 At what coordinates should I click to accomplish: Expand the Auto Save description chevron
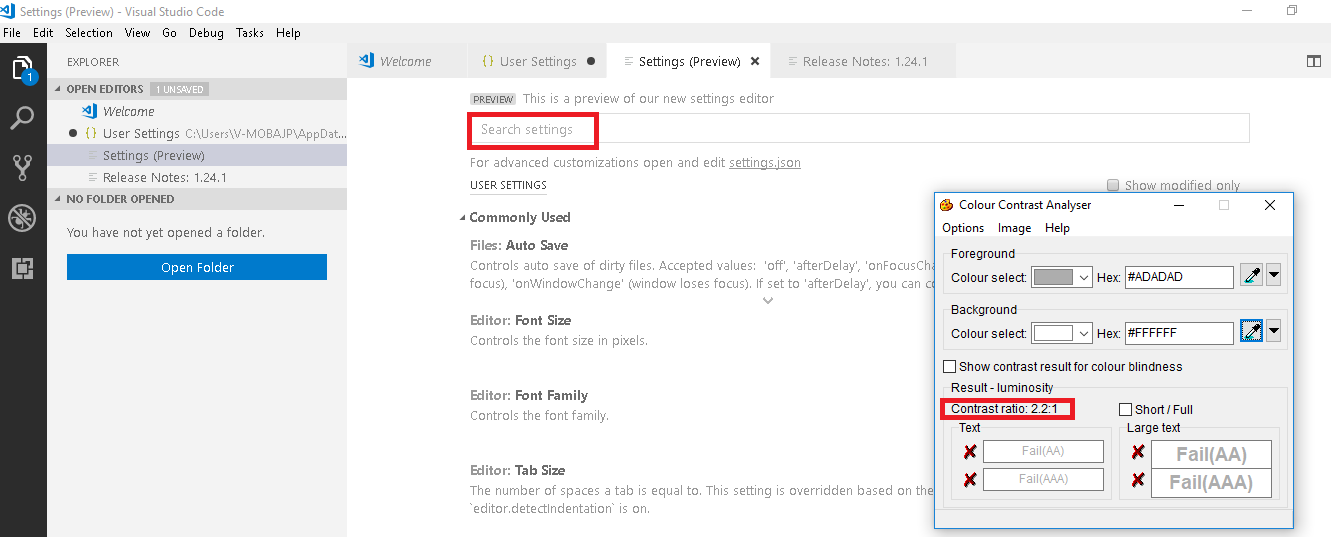click(x=768, y=300)
